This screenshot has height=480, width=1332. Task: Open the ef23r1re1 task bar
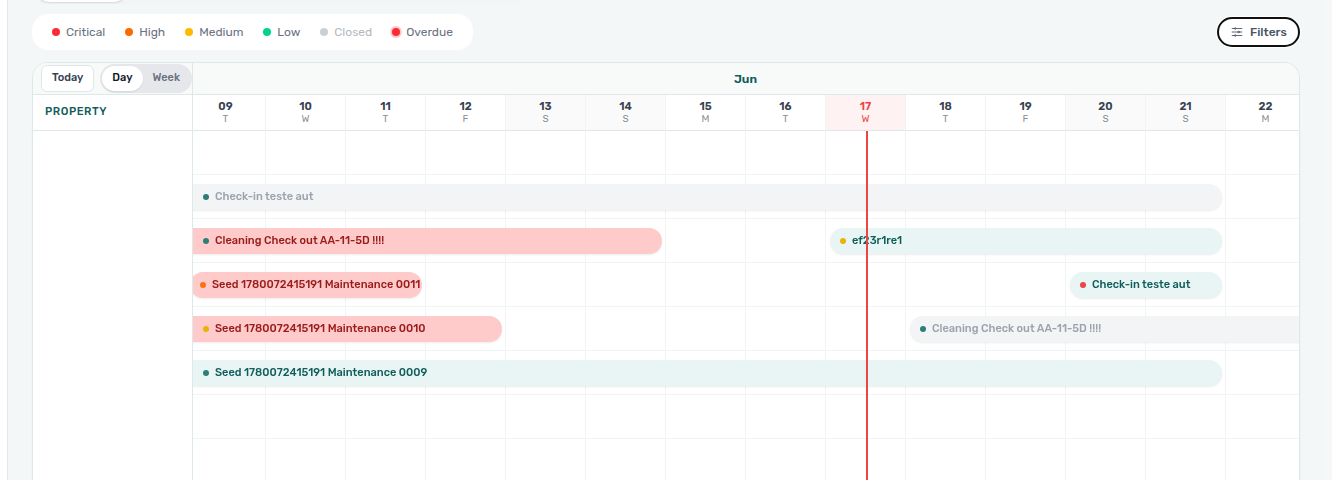click(1026, 241)
